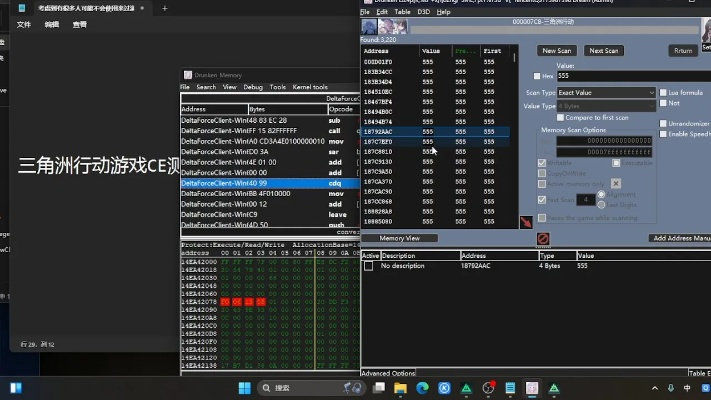
Task: Open the Debug menu in Memory Viewer
Action: point(253,87)
